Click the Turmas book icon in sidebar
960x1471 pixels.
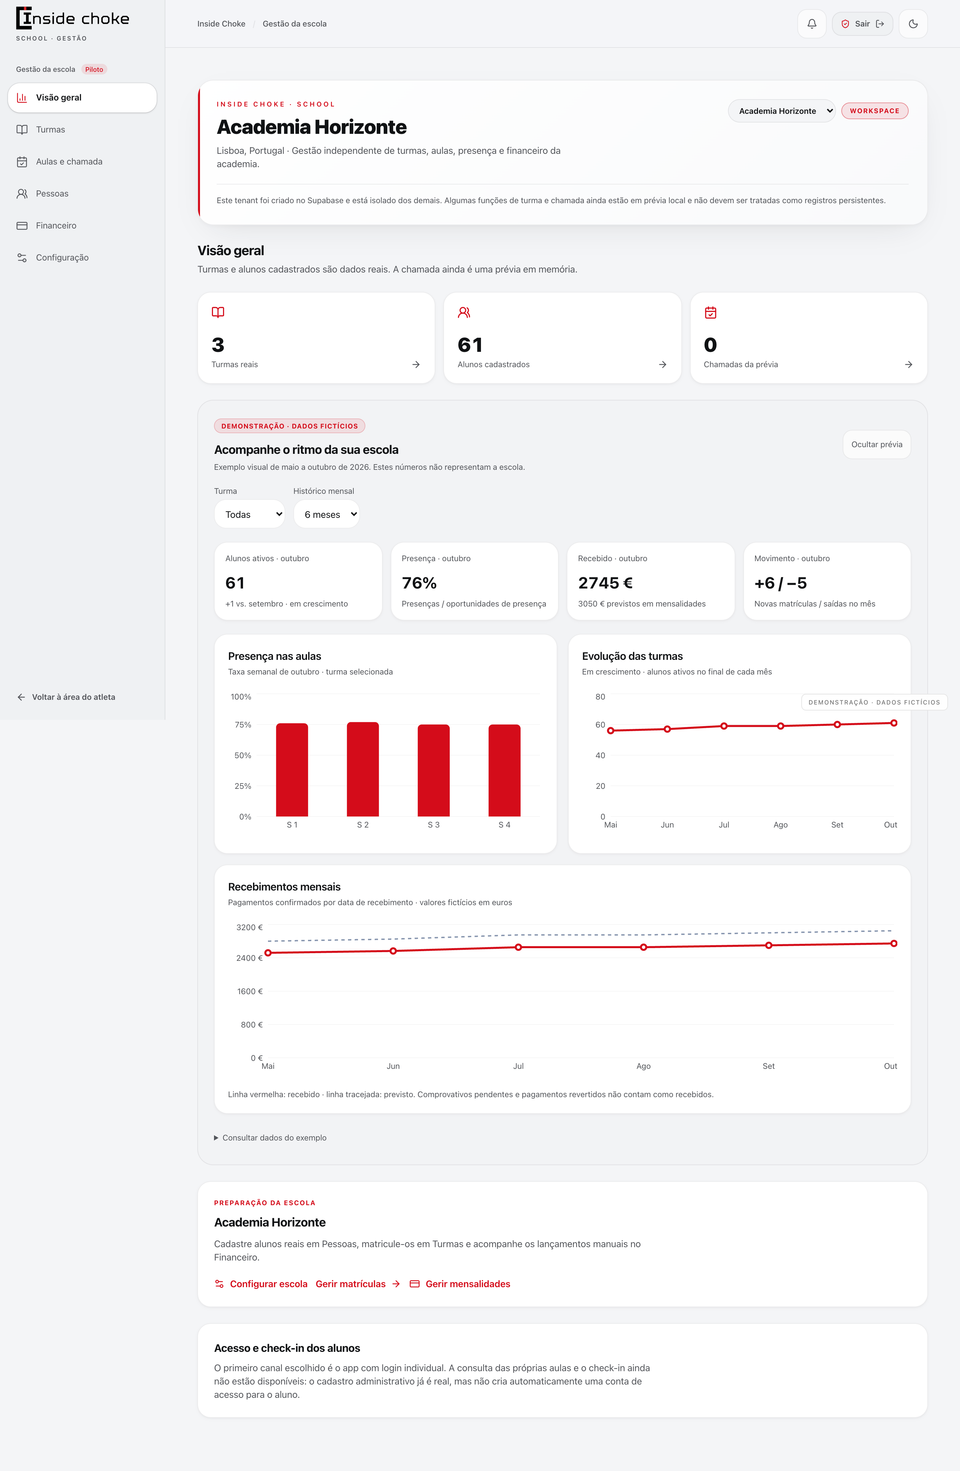pyautogui.click(x=22, y=130)
